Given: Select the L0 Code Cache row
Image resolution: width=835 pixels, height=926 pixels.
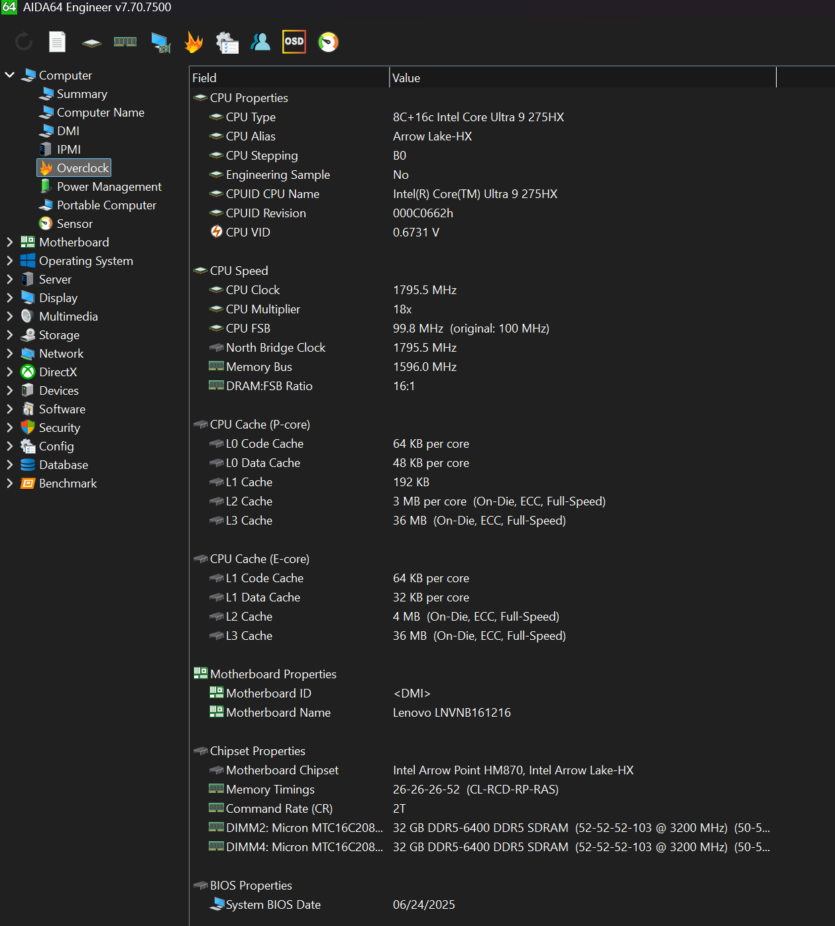Looking at the screenshot, I should [483, 444].
